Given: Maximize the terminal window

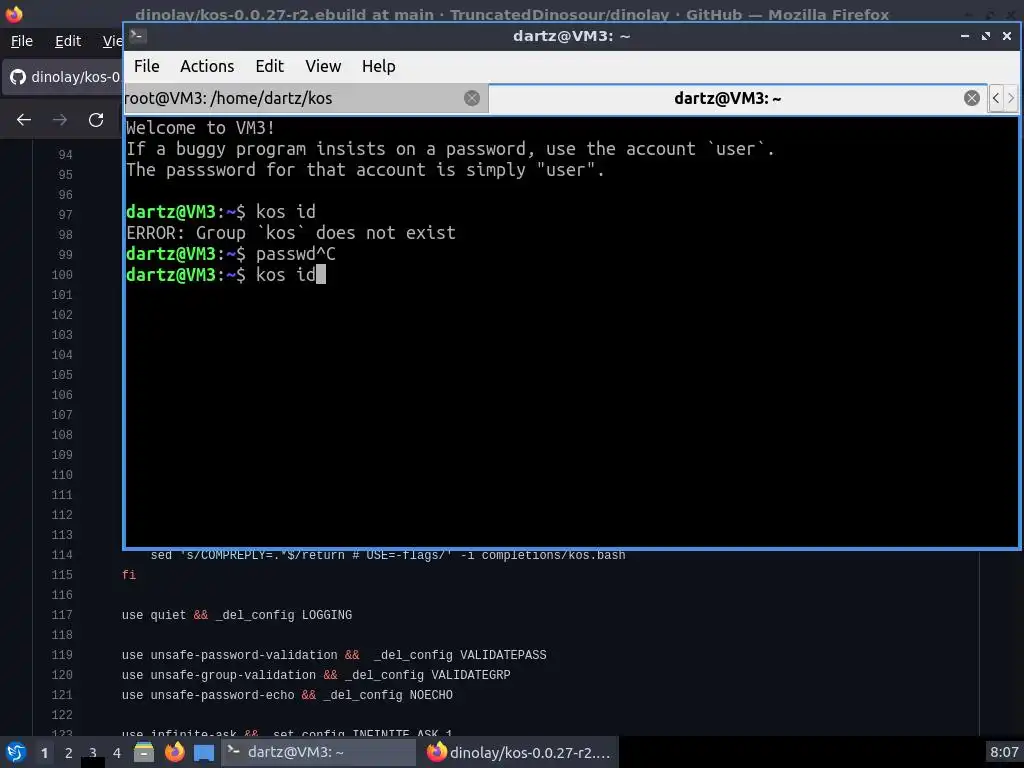Looking at the screenshot, I should pyautogui.click(x=985, y=36).
